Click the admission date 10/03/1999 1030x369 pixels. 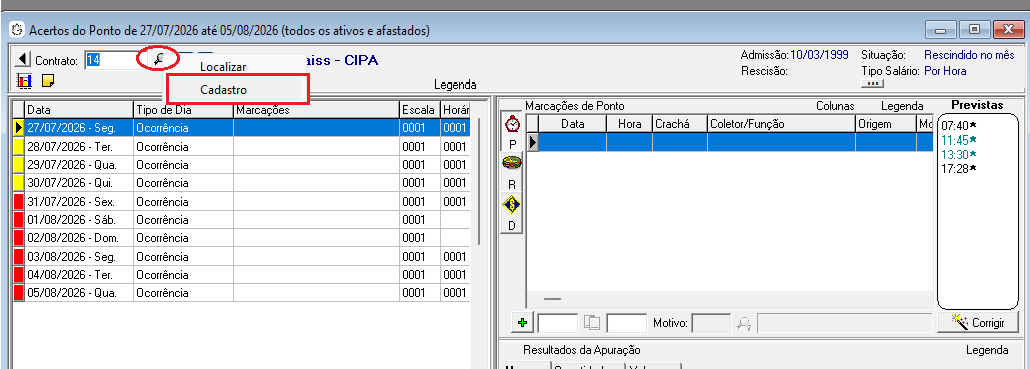click(819, 55)
